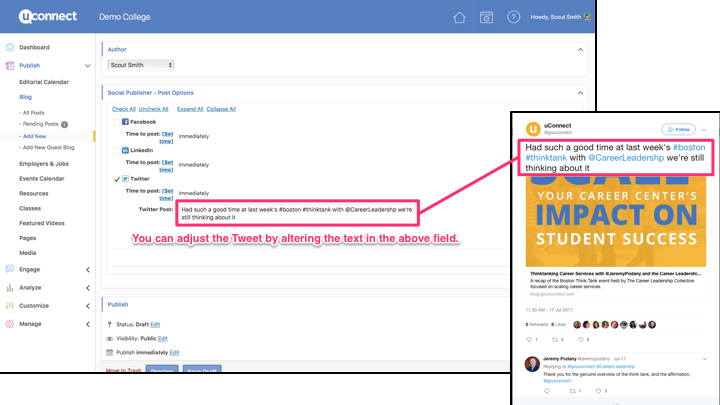Click the Dashboard icon in sidebar
Viewport: 720px width, 405px height.
tap(9, 48)
